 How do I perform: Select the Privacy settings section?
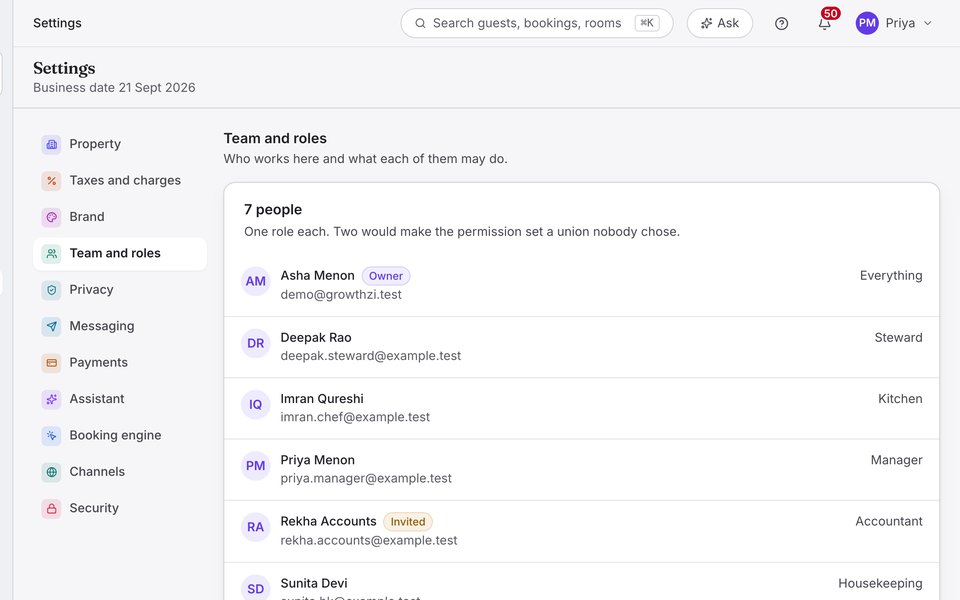119,290
